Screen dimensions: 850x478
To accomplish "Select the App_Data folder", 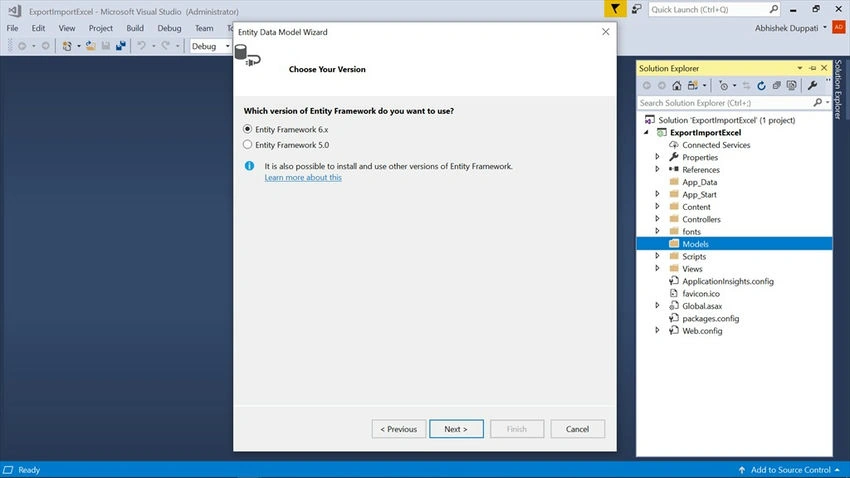I will pyautogui.click(x=699, y=182).
